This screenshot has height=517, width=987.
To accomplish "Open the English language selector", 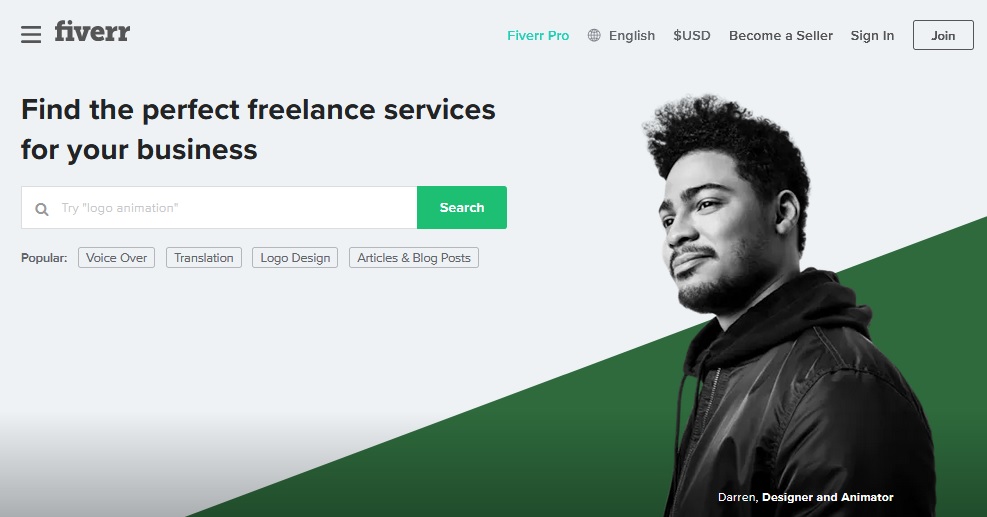I will [632, 36].
